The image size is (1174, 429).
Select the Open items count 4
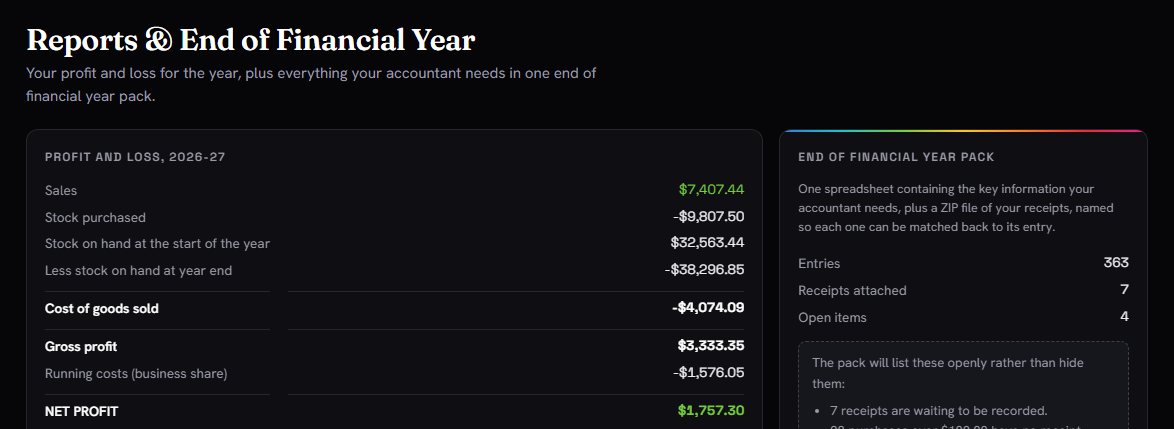tap(1125, 317)
